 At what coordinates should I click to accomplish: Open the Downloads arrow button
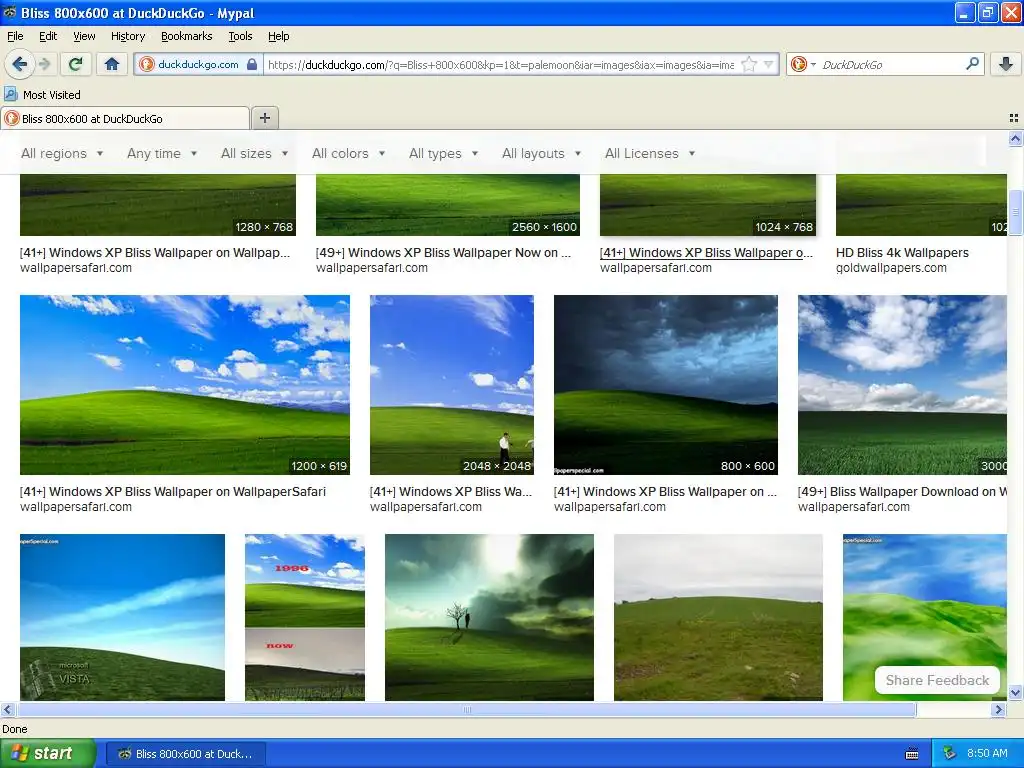pyautogui.click(x=1006, y=64)
